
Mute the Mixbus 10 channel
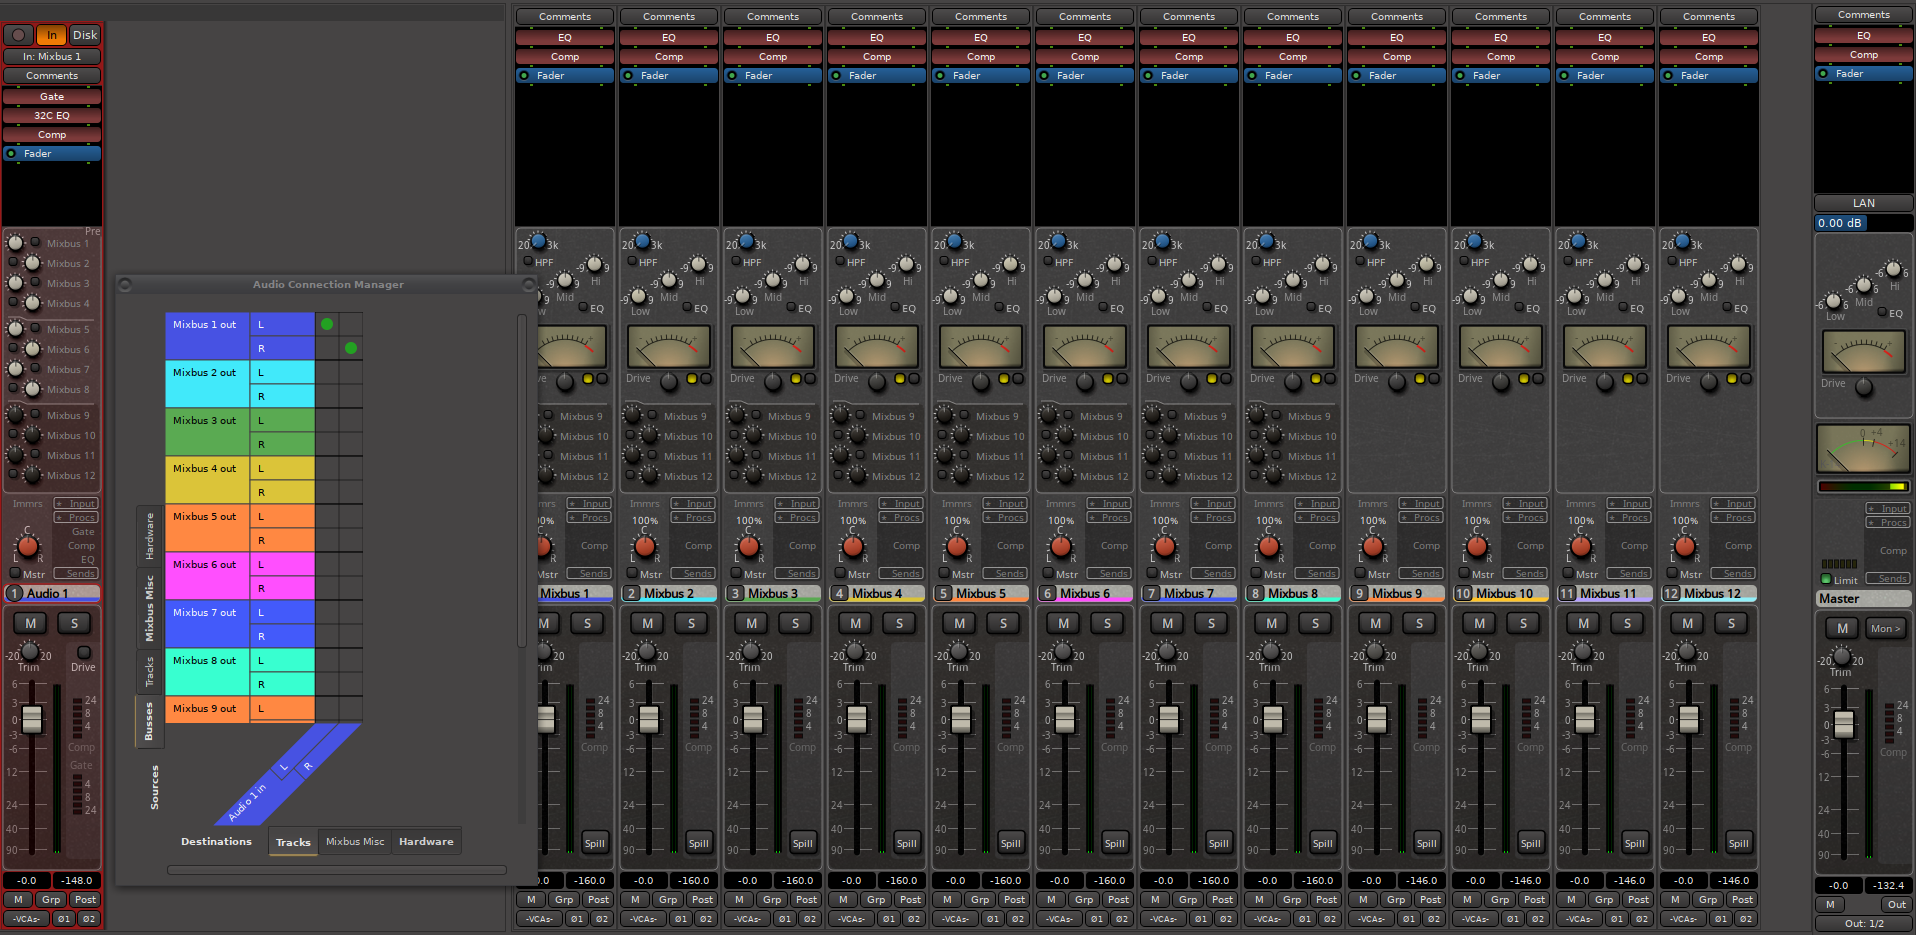1480,623
